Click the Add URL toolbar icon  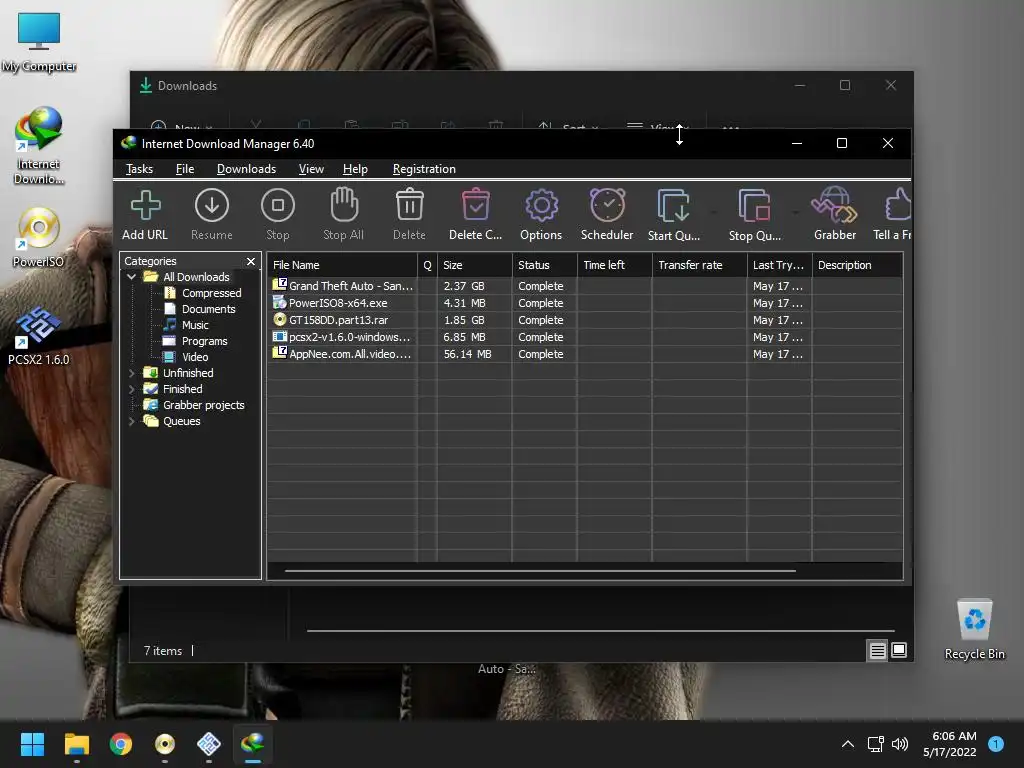point(145,206)
